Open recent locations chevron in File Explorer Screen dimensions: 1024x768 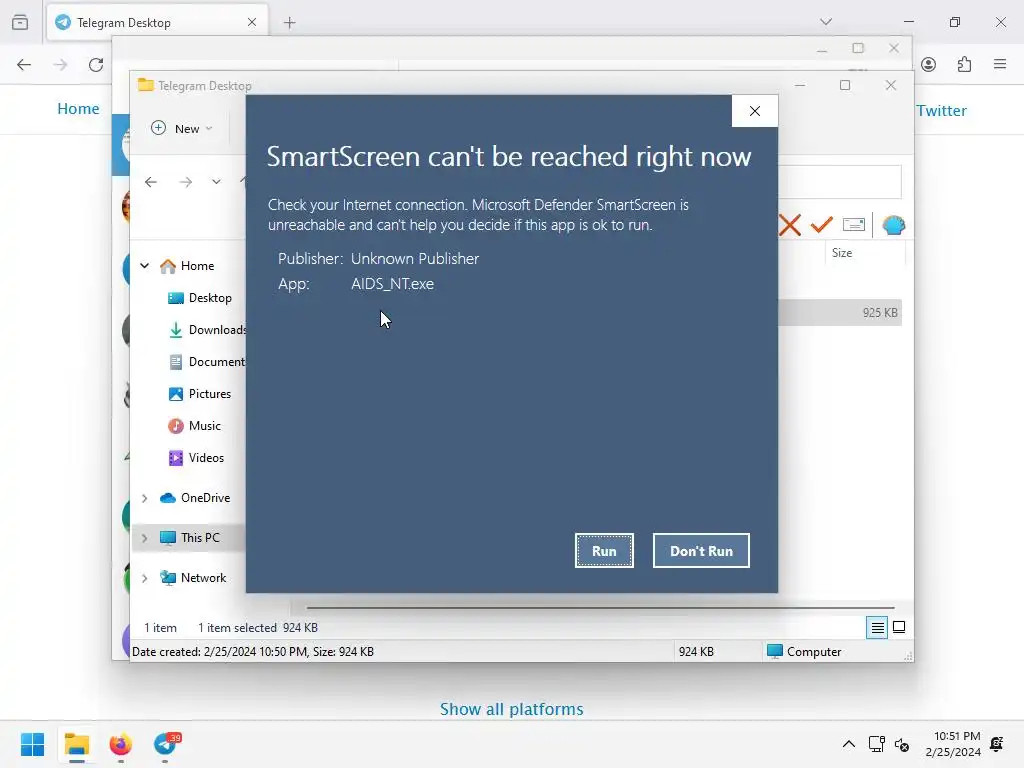pyautogui.click(x=216, y=182)
